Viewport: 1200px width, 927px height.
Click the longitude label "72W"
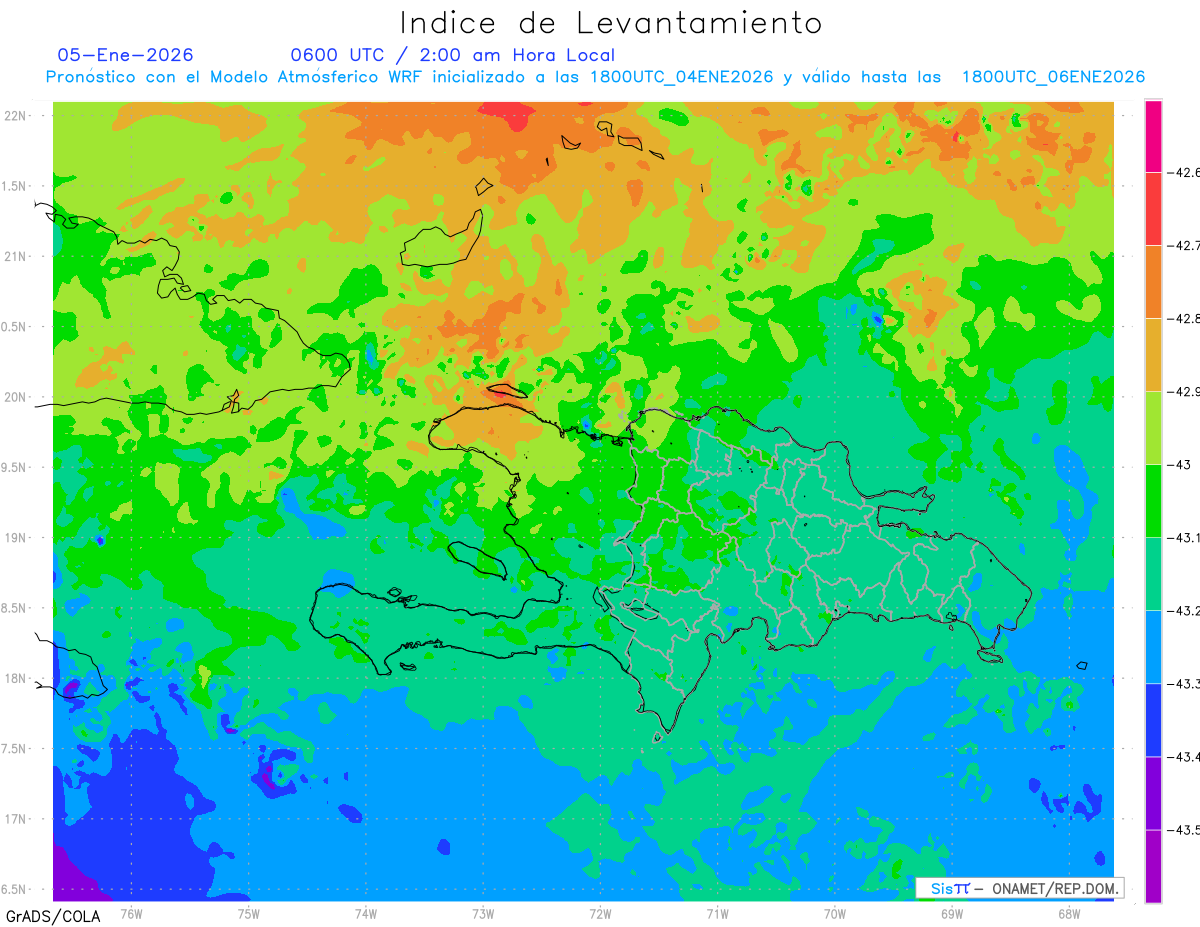pos(600,914)
